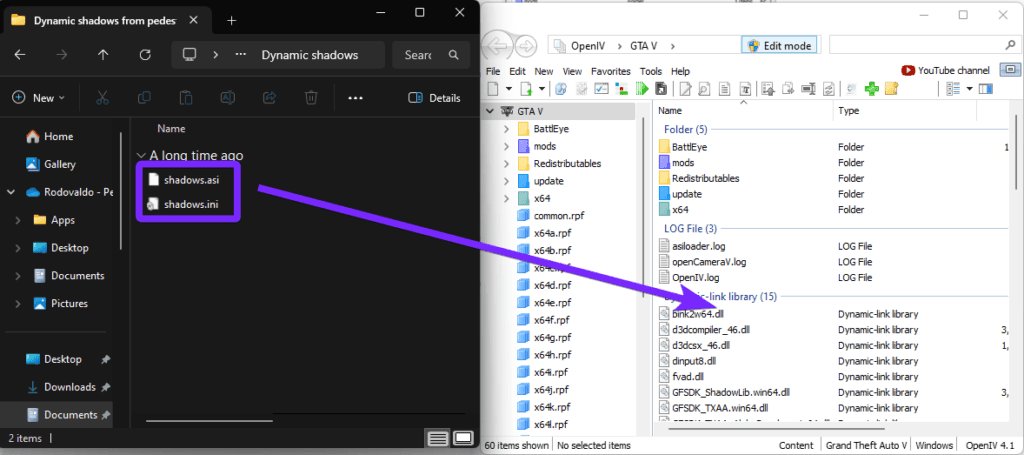This screenshot has height=455, width=1024.
Task: Collapse the GTA V tree root in OpenIV
Action: coord(490,112)
